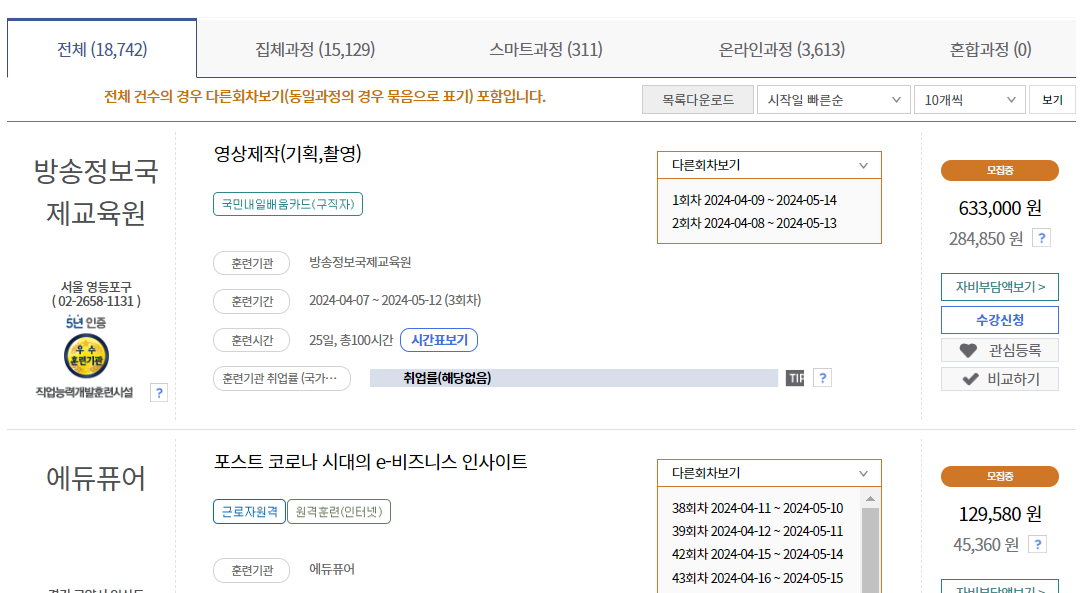Select 42회차 2024-04-15 ~ 2024-05-14 session
Screen dimensions: 1091x593
tap(757, 554)
